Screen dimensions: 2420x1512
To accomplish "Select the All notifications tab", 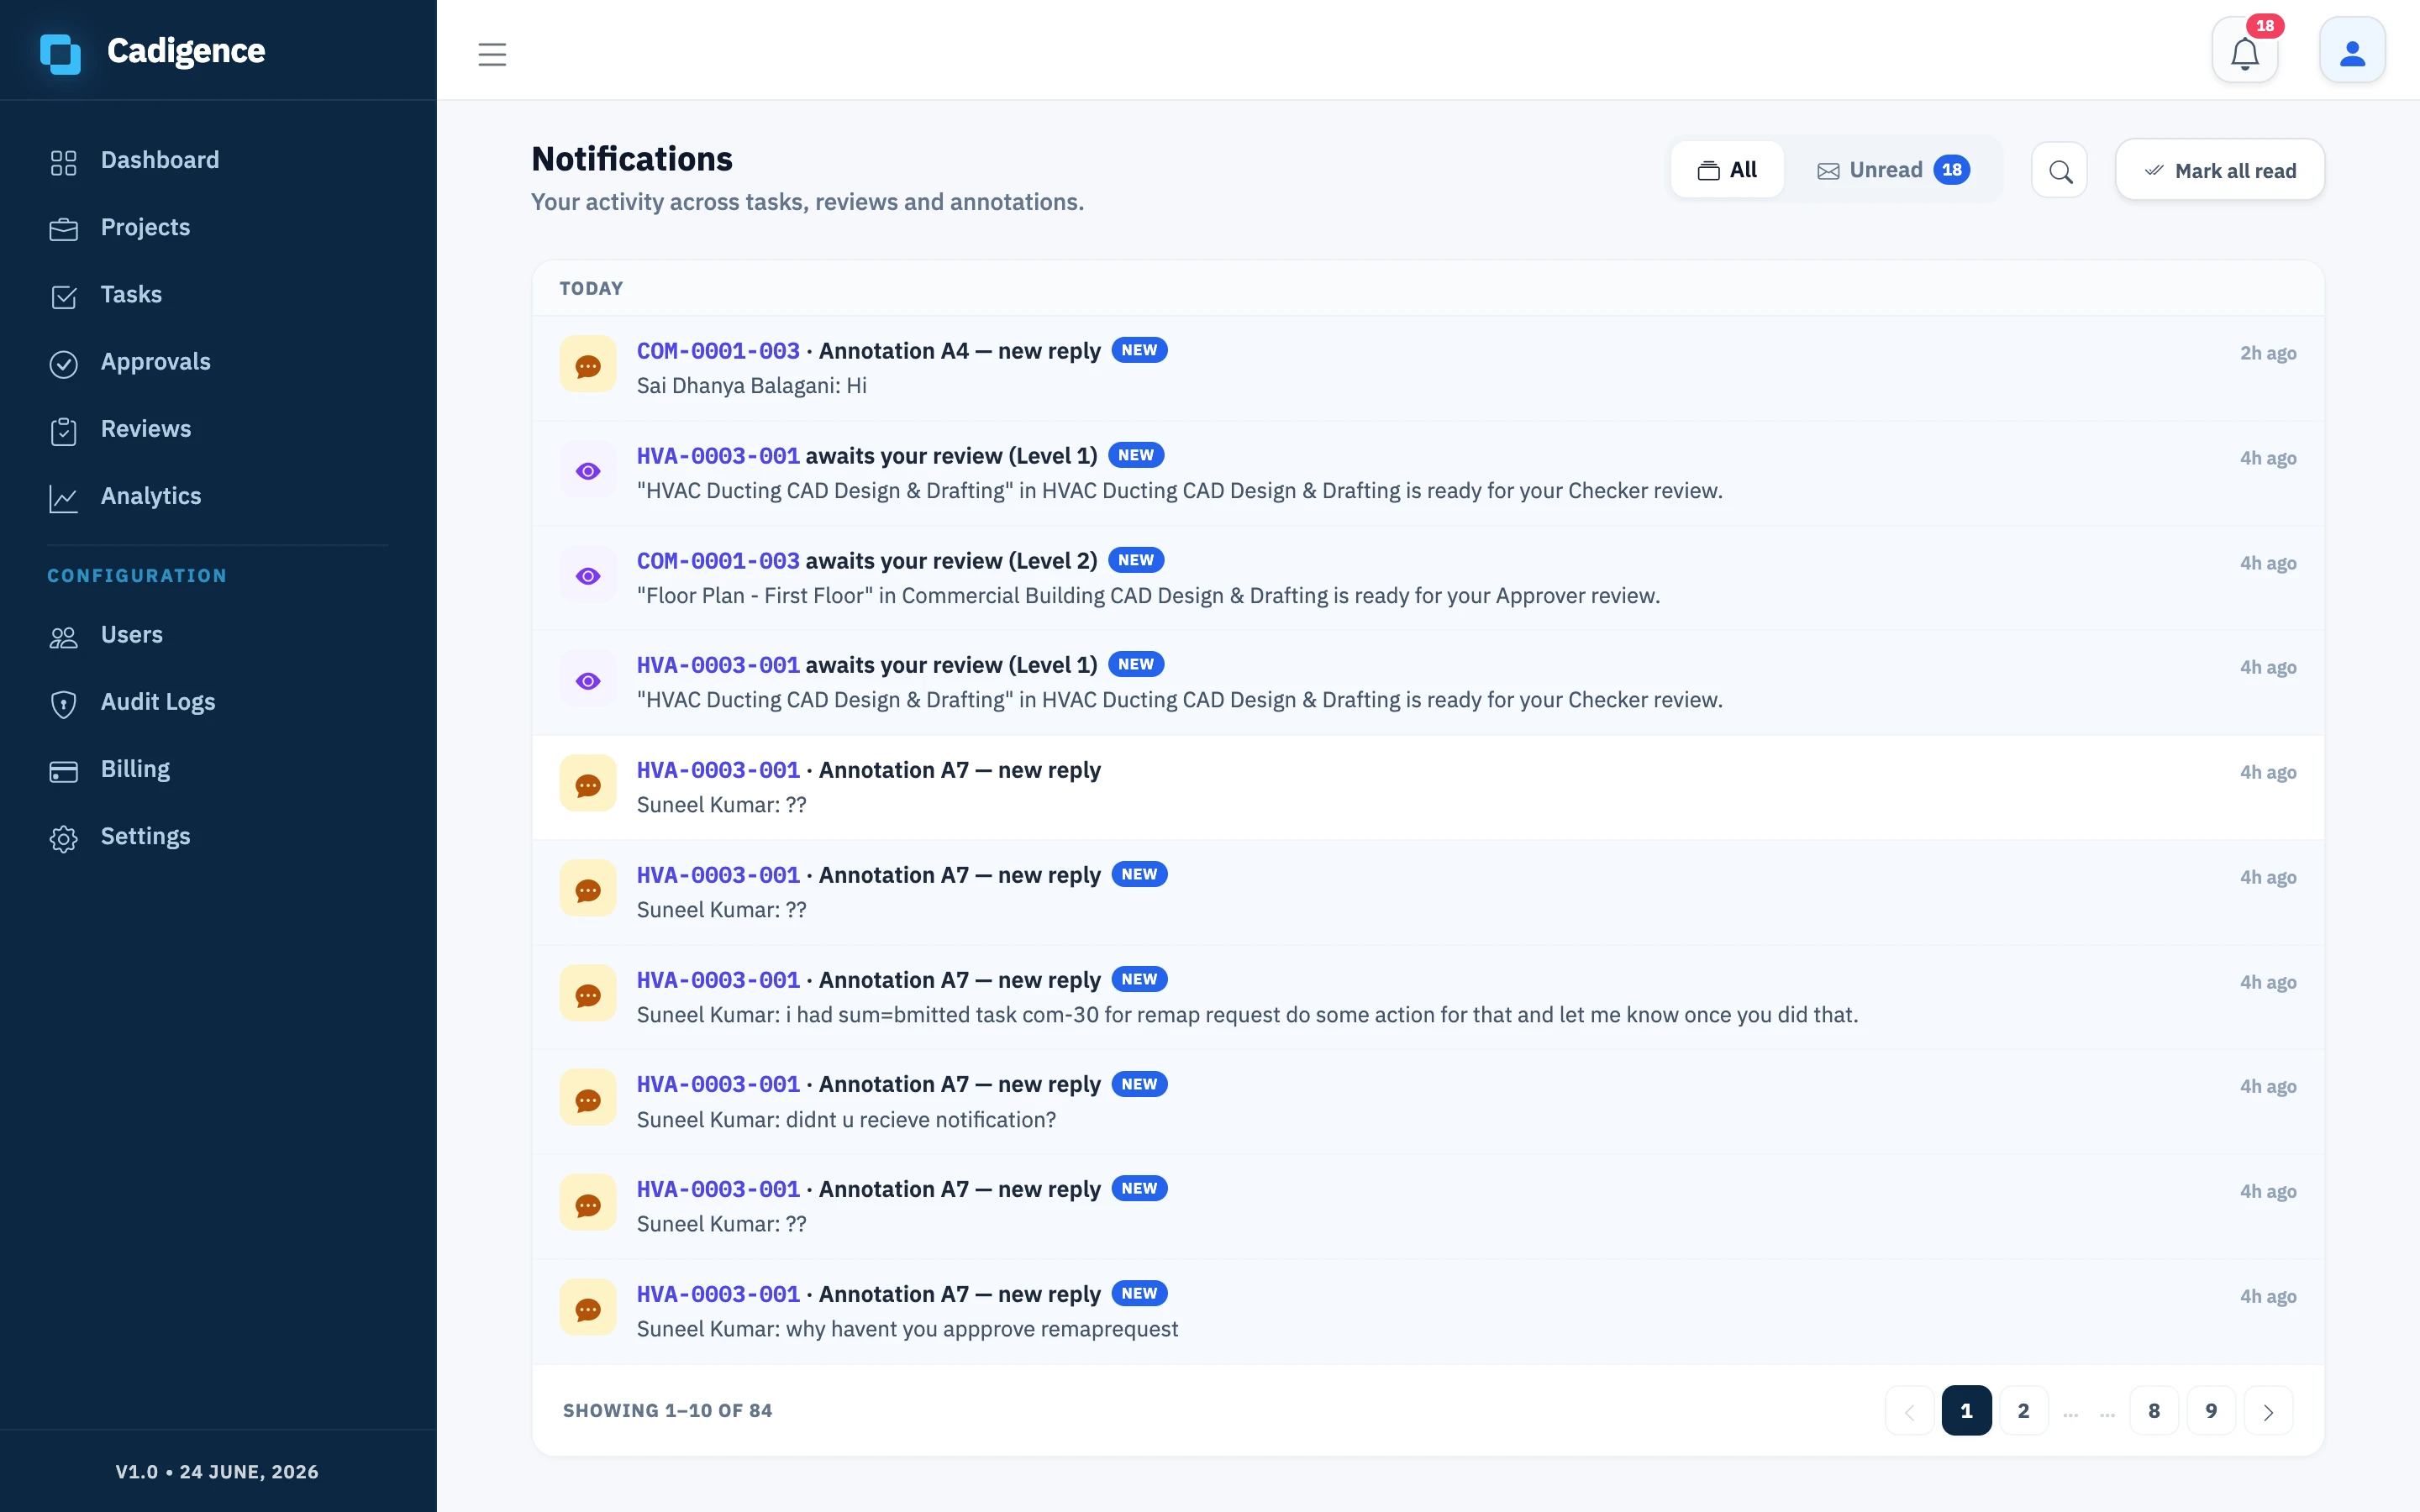I will point(1727,170).
